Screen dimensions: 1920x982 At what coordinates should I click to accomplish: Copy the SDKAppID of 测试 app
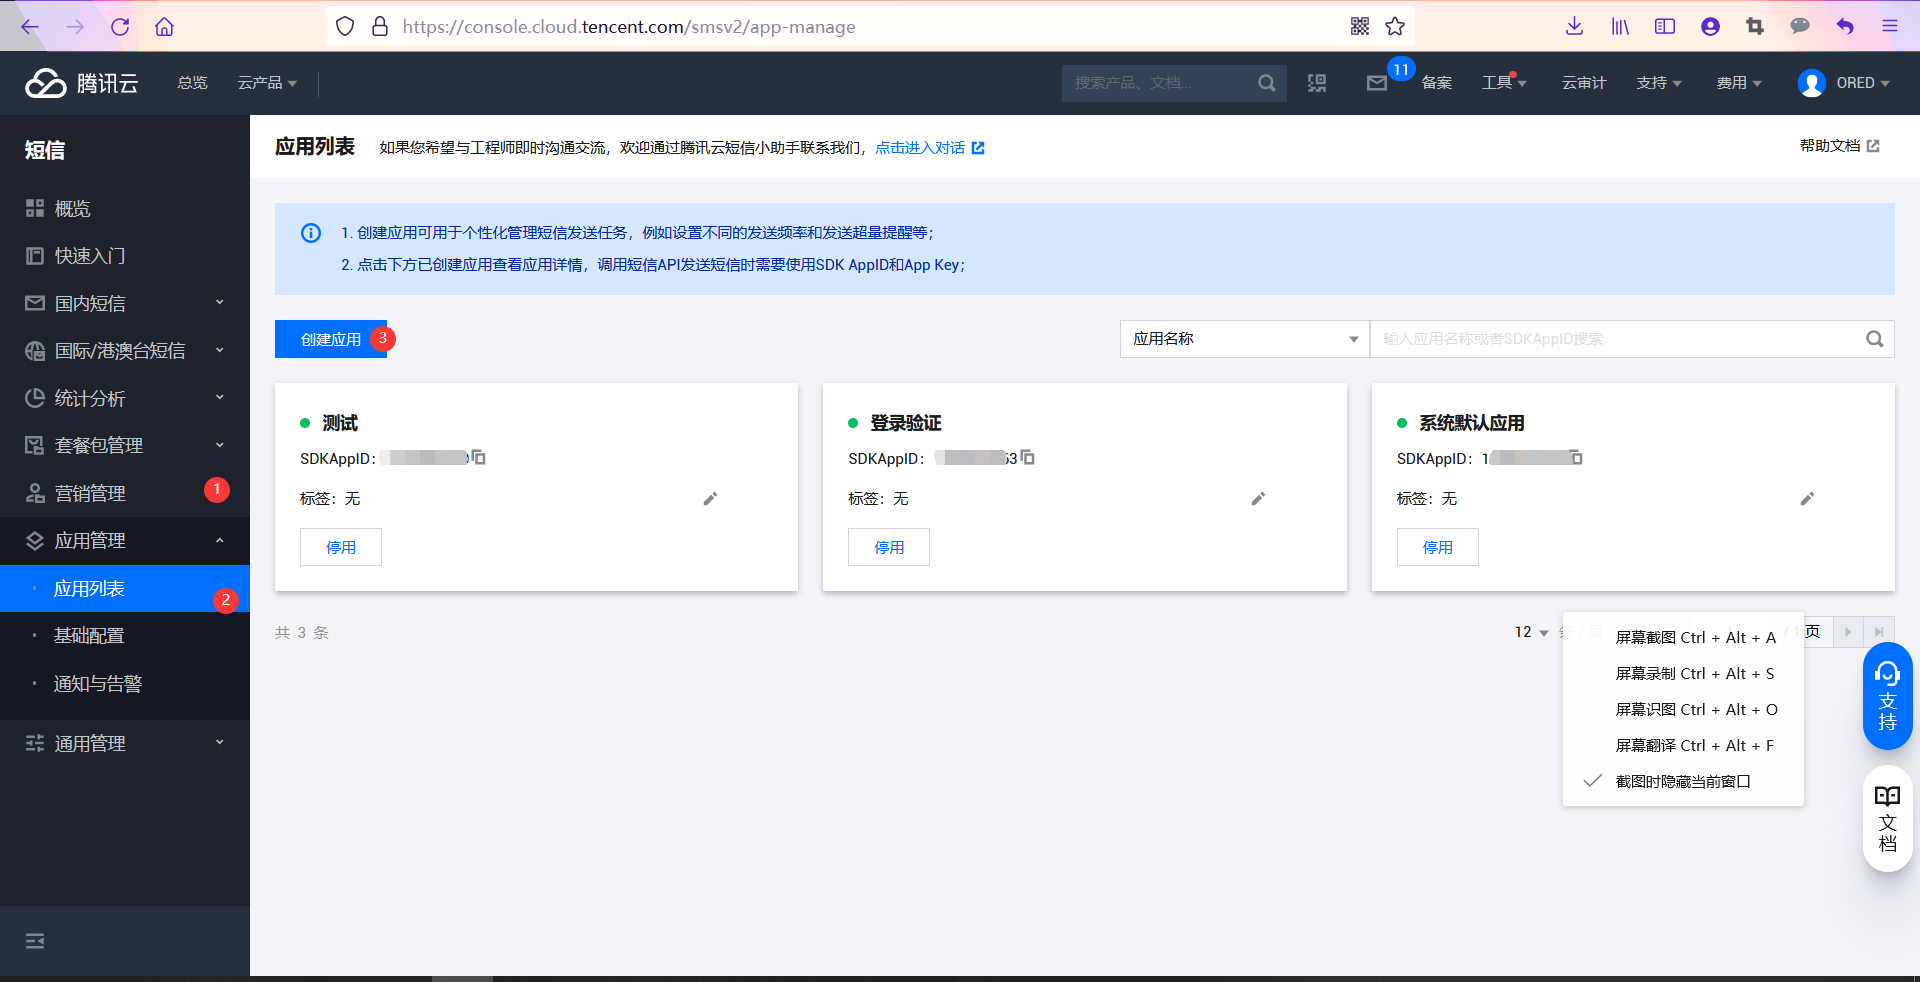pyautogui.click(x=479, y=457)
